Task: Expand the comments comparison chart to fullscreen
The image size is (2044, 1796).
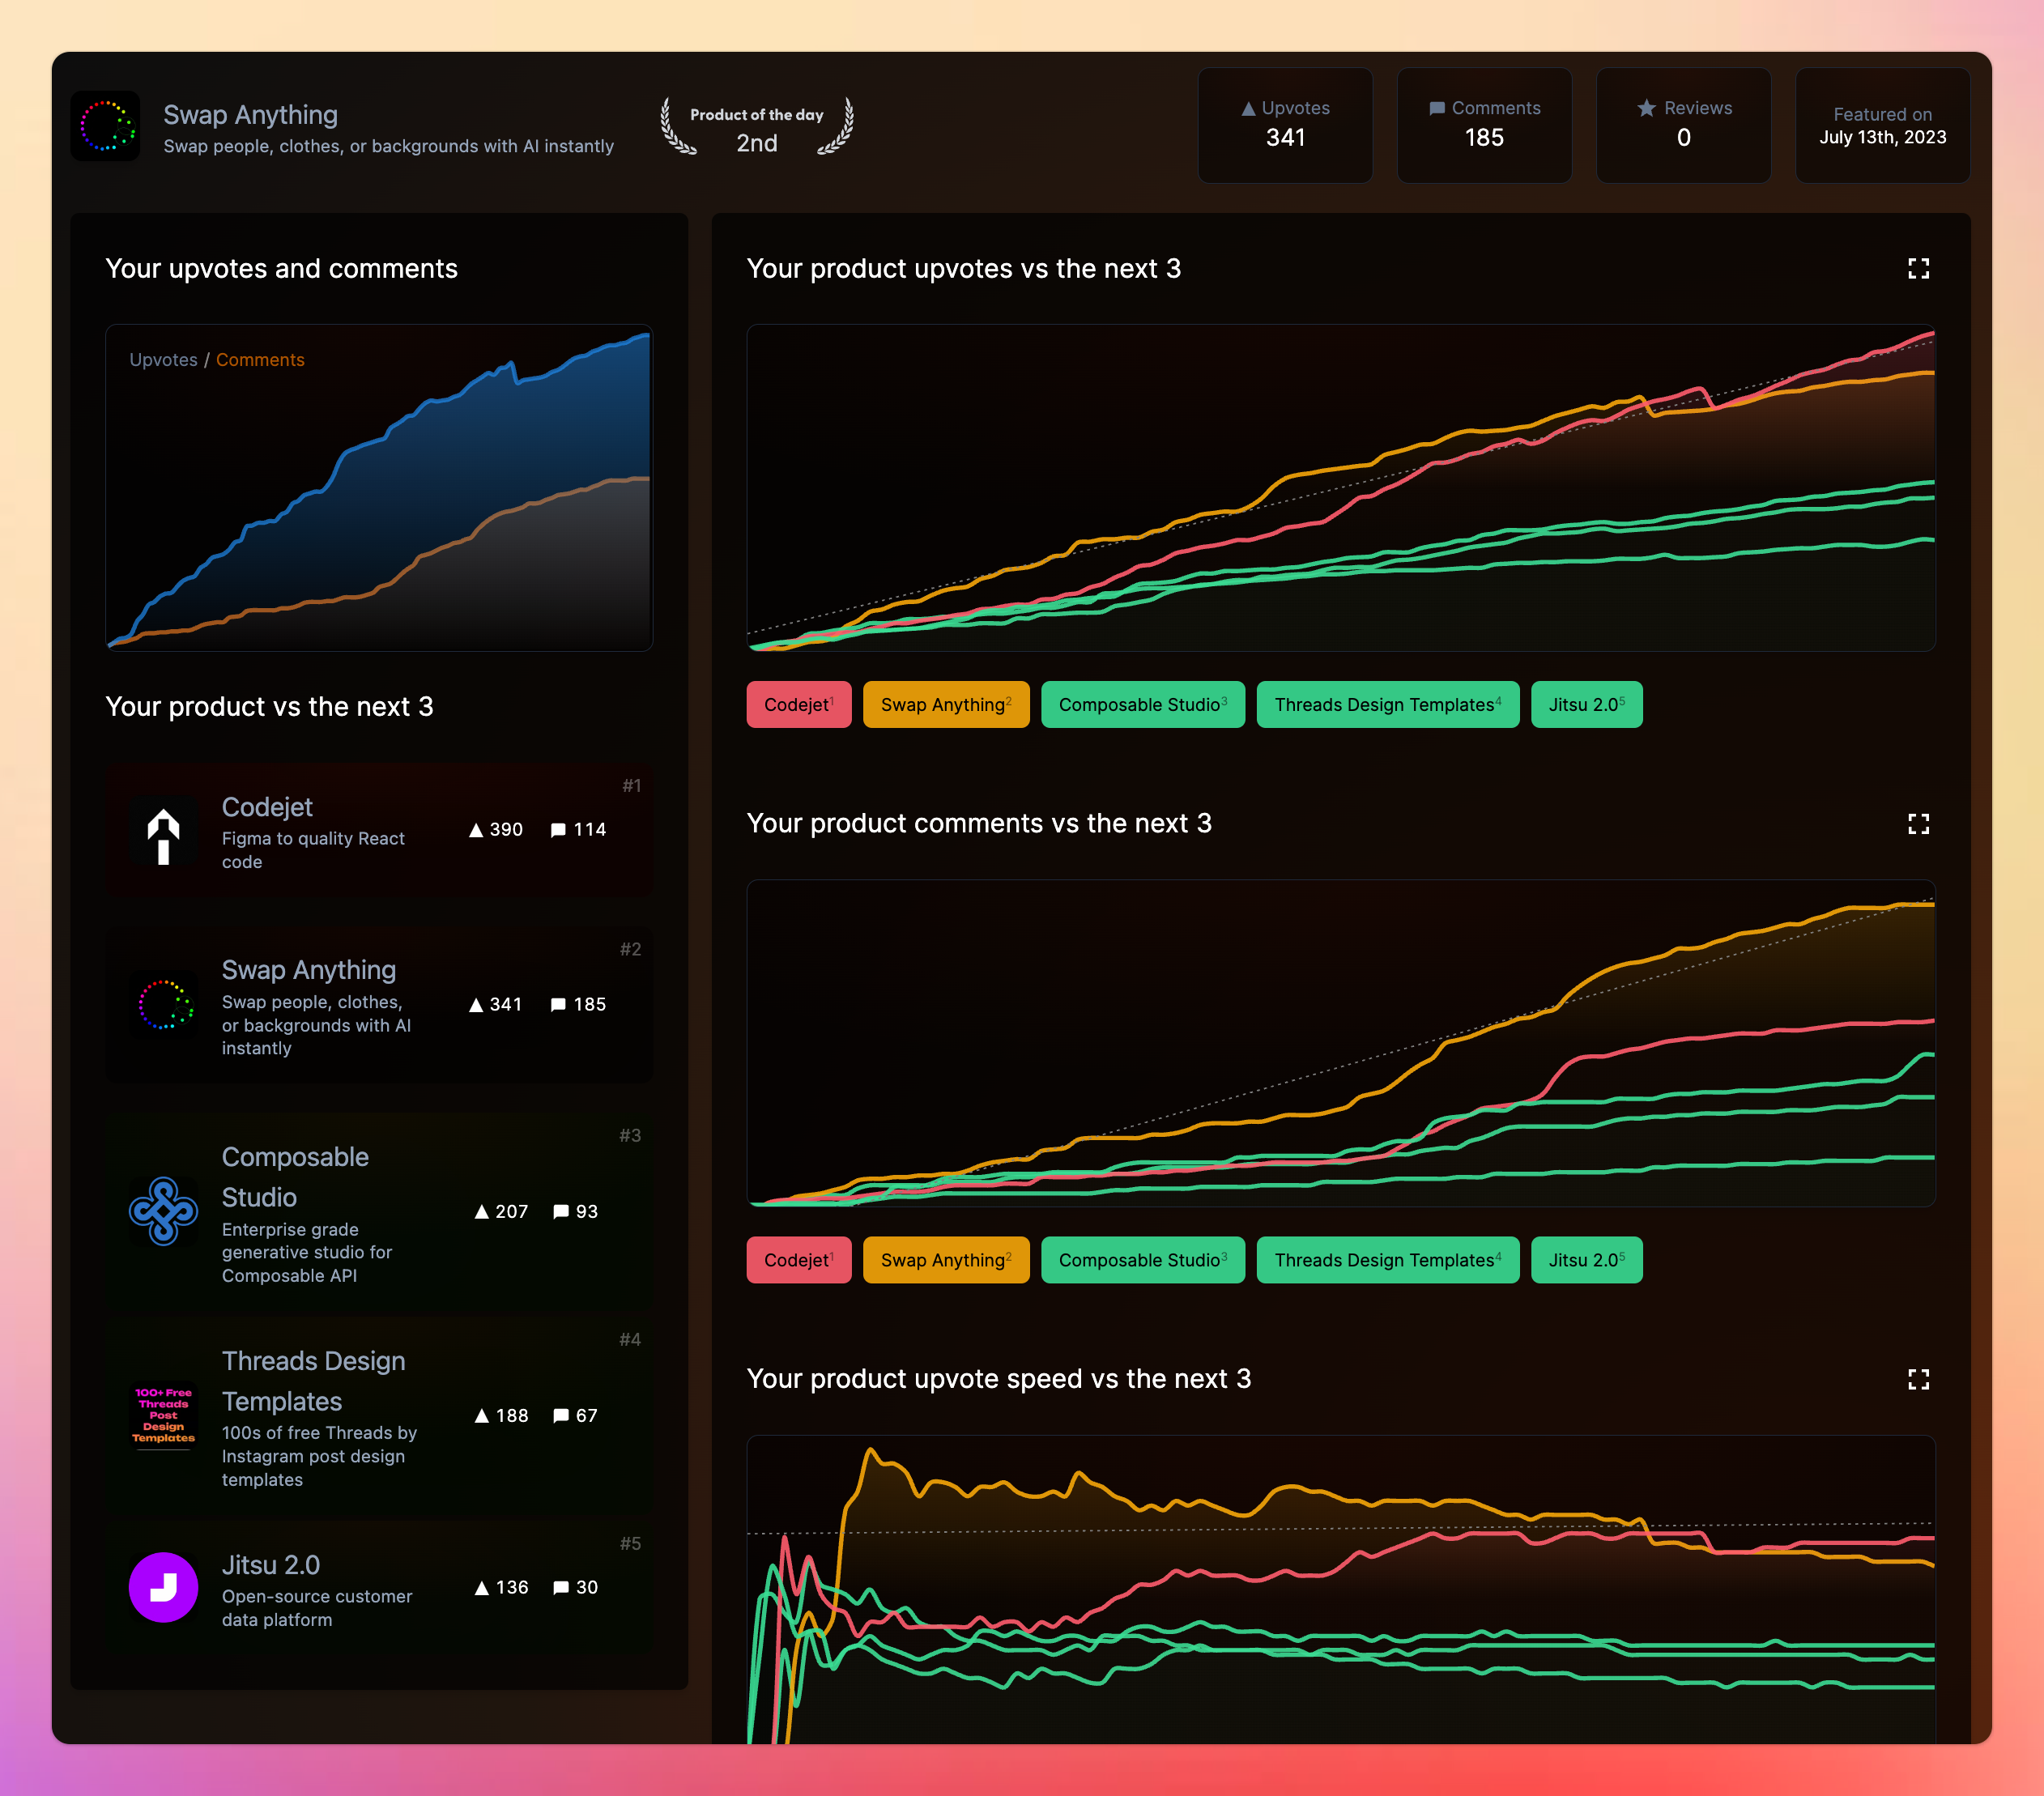Action: pos(1918,824)
